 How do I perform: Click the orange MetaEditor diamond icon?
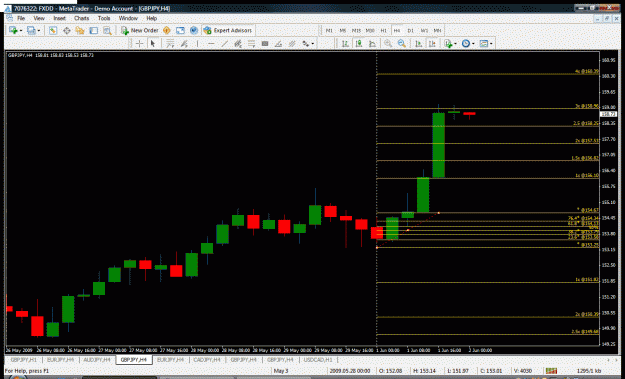pyautogui.click(x=167, y=30)
